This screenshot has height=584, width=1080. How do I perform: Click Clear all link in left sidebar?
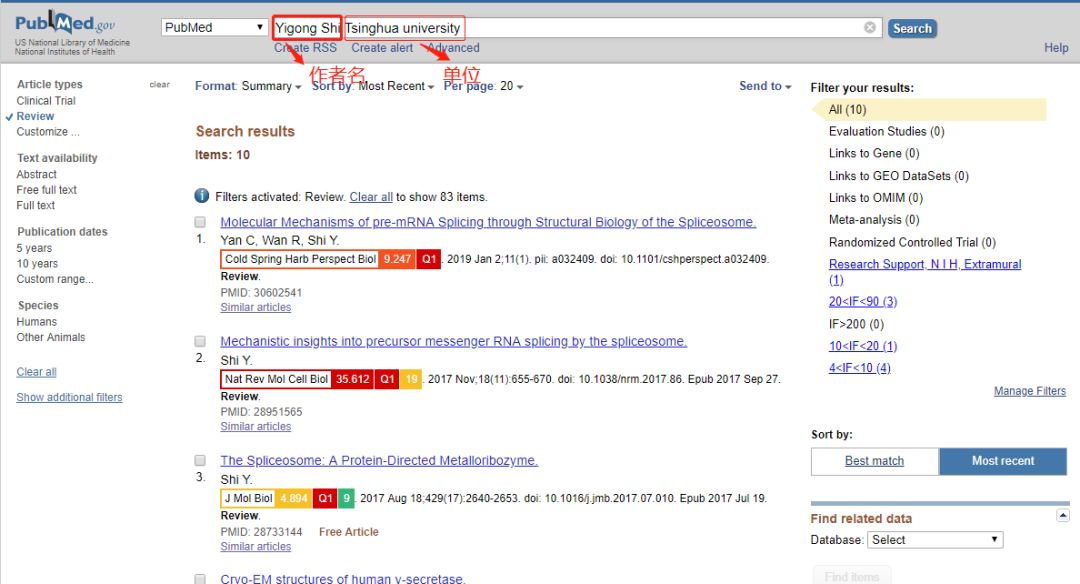coord(37,372)
